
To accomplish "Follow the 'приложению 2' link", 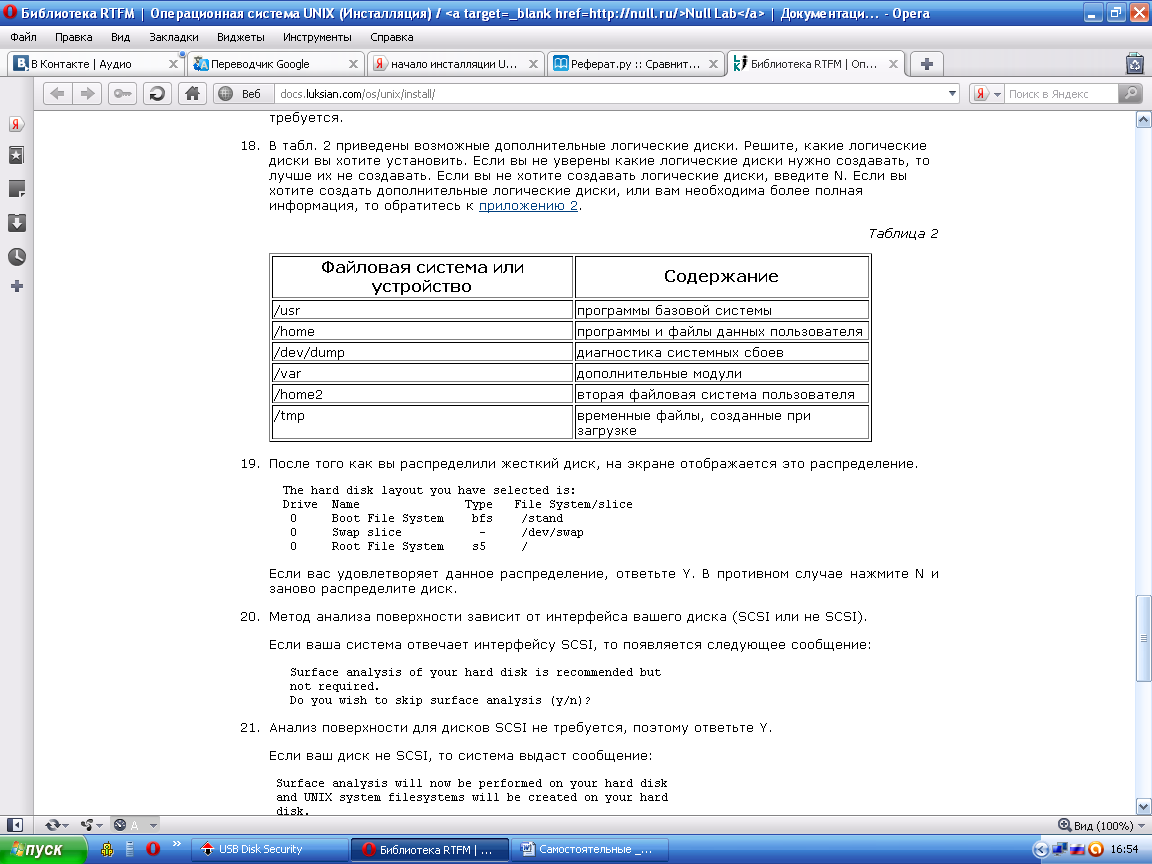I will [528, 206].
